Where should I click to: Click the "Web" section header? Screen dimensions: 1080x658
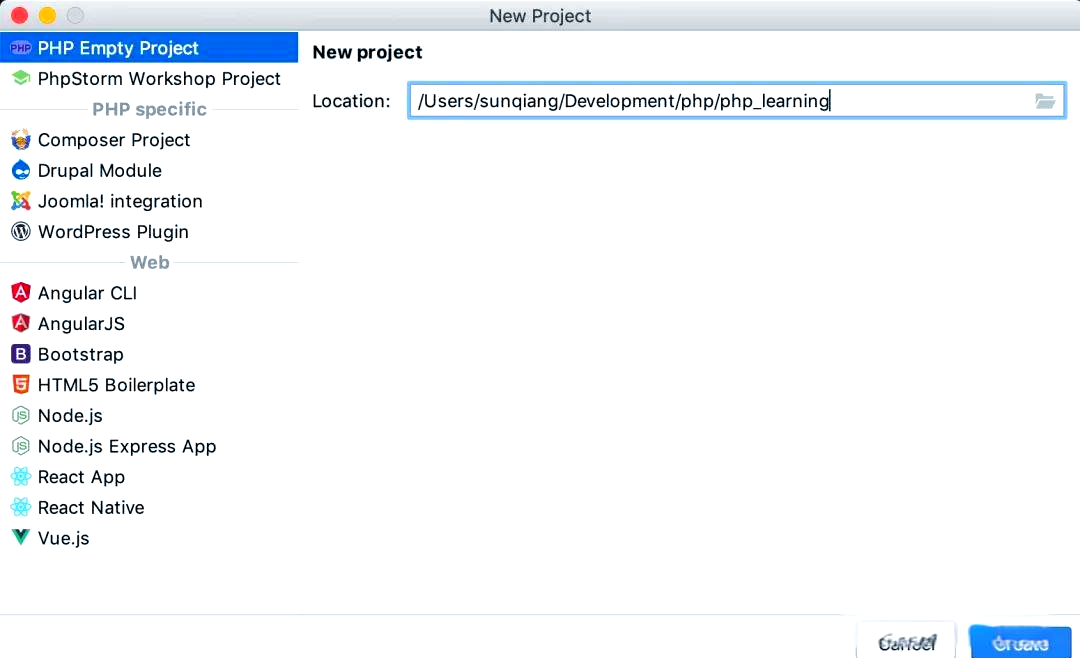coord(149,263)
